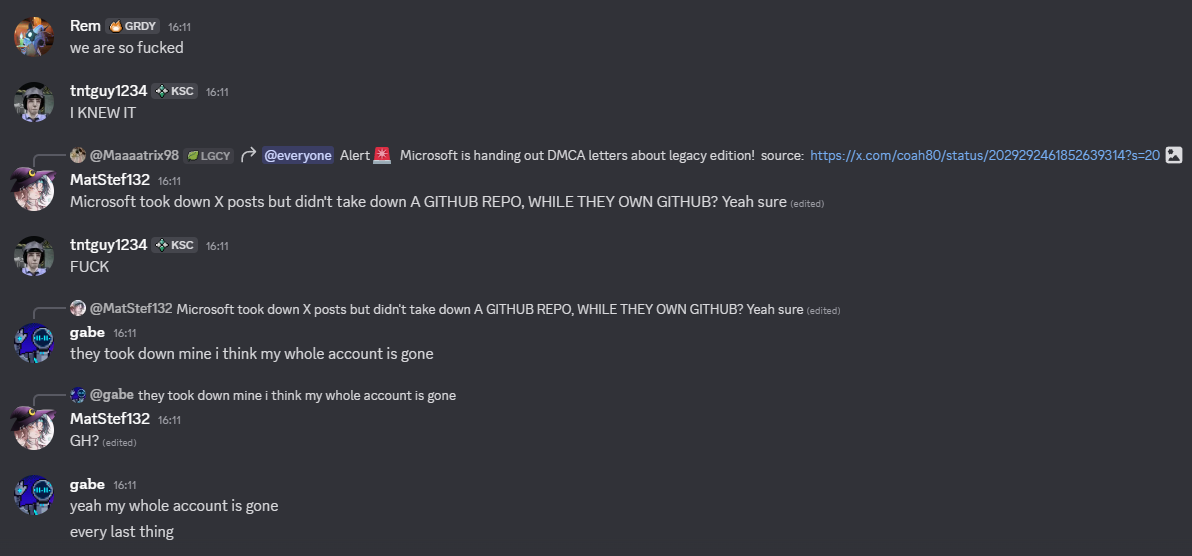
Task: Click MatStef132 username above "Microsoft took down" message
Action: (x=110, y=180)
